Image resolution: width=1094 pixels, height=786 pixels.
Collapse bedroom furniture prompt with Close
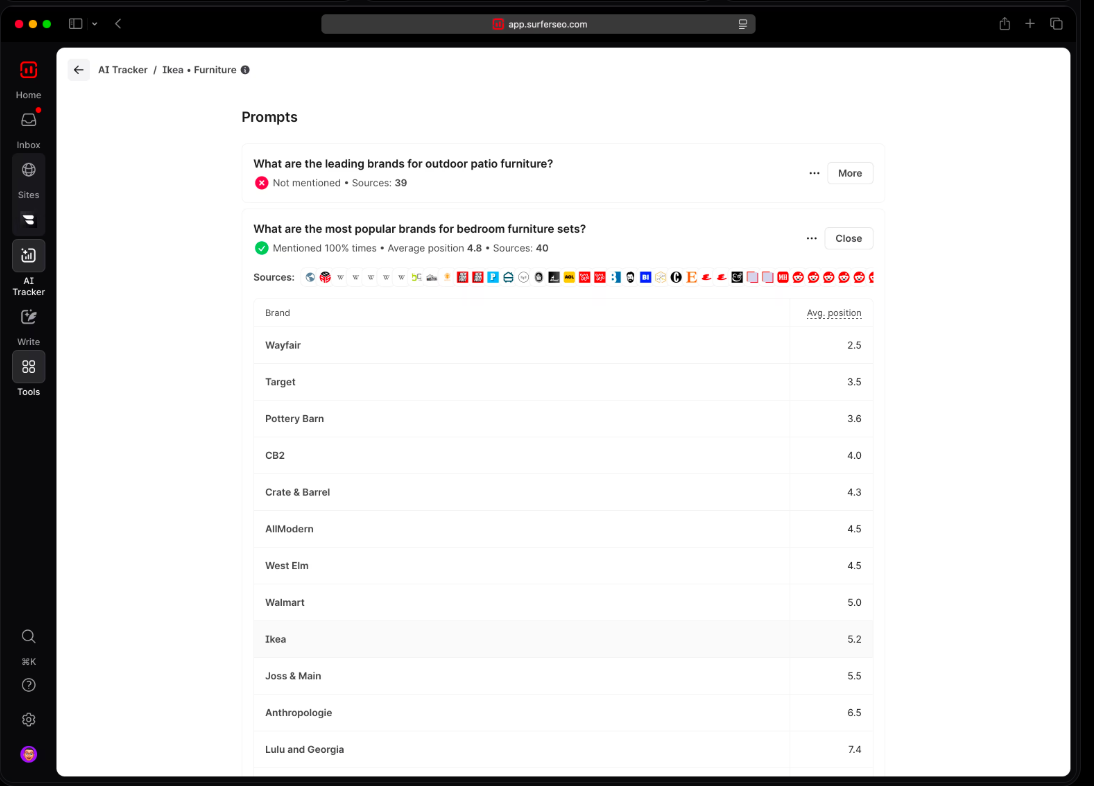848,238
